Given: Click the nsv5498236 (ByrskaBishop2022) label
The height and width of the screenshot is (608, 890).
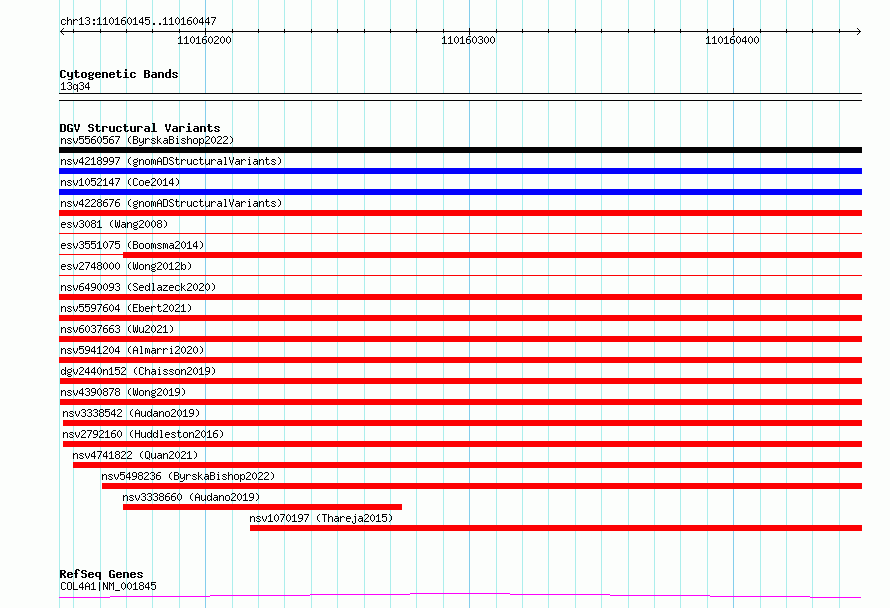Looking at the screenshot, I should (x=188, y=476).
